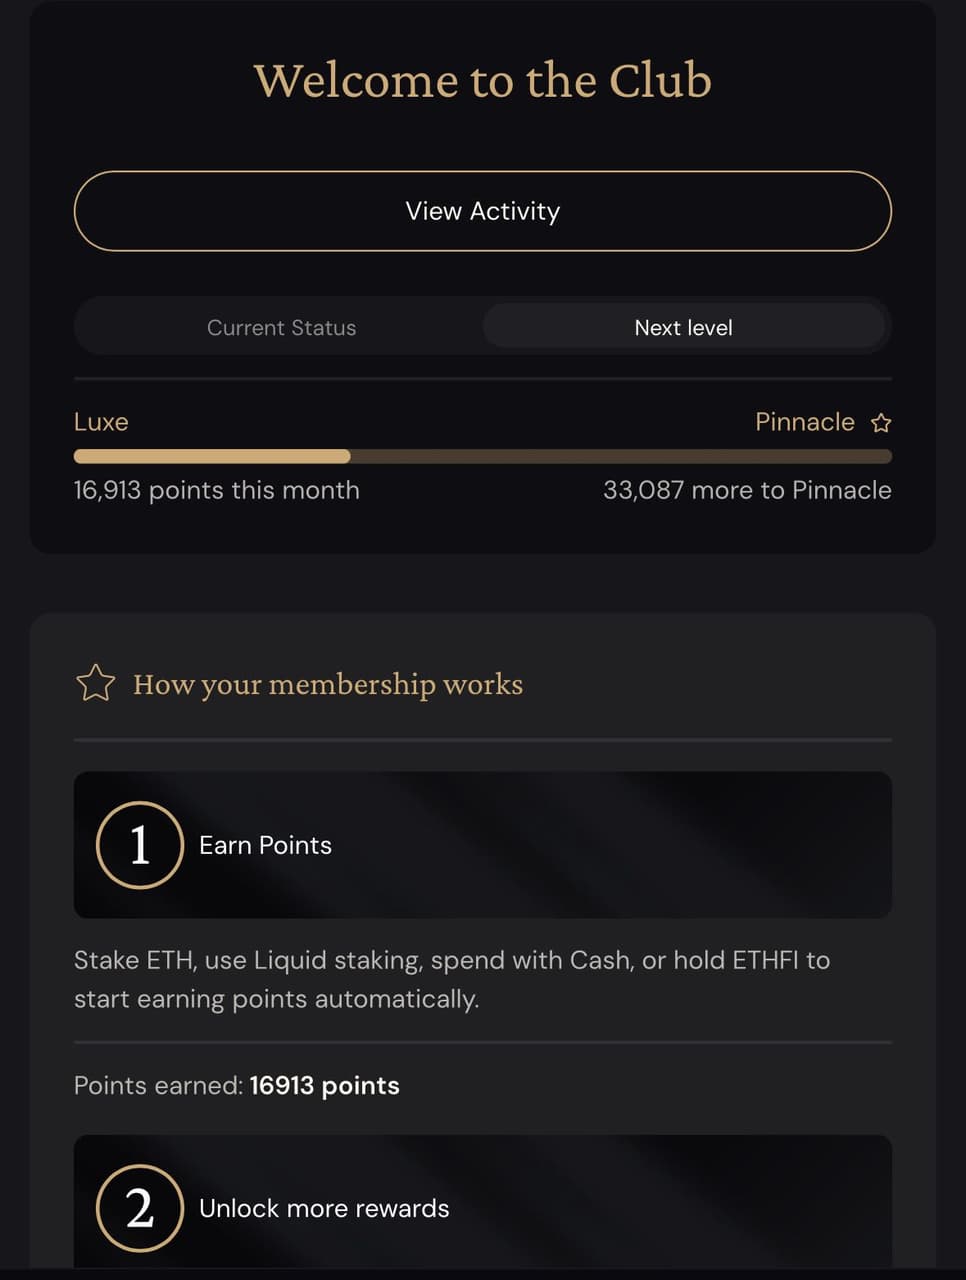Click "start earning points automatically" text
Screen dimensions: 966x1280
pos(276,999)
